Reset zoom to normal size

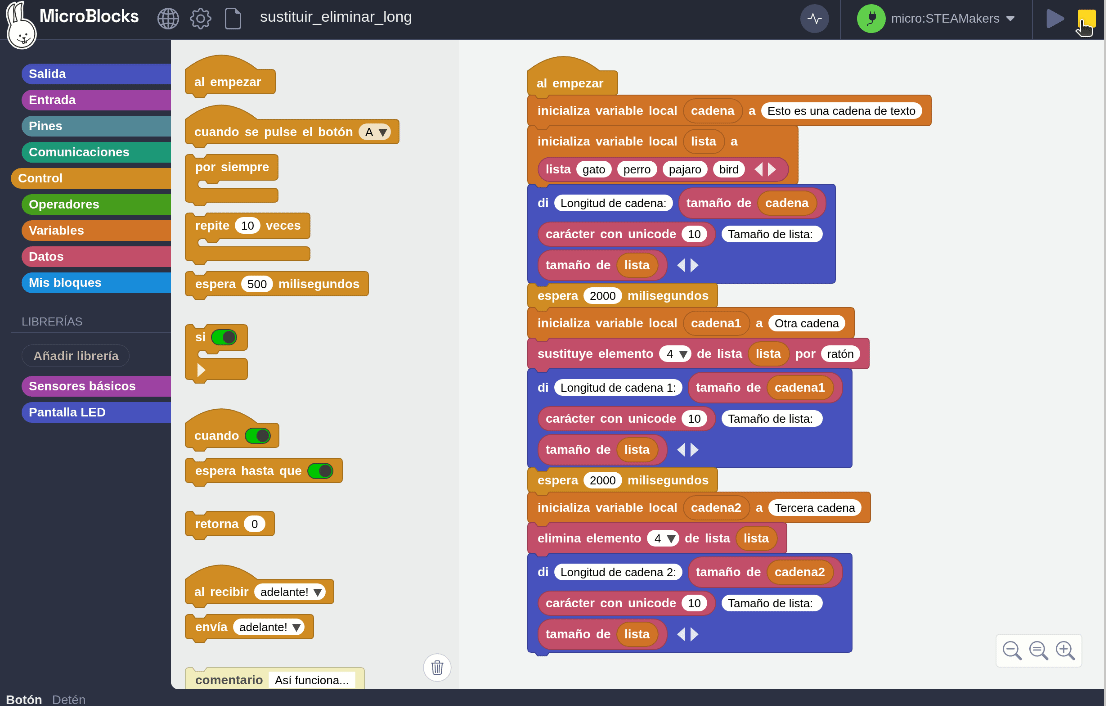(1038, 650)
